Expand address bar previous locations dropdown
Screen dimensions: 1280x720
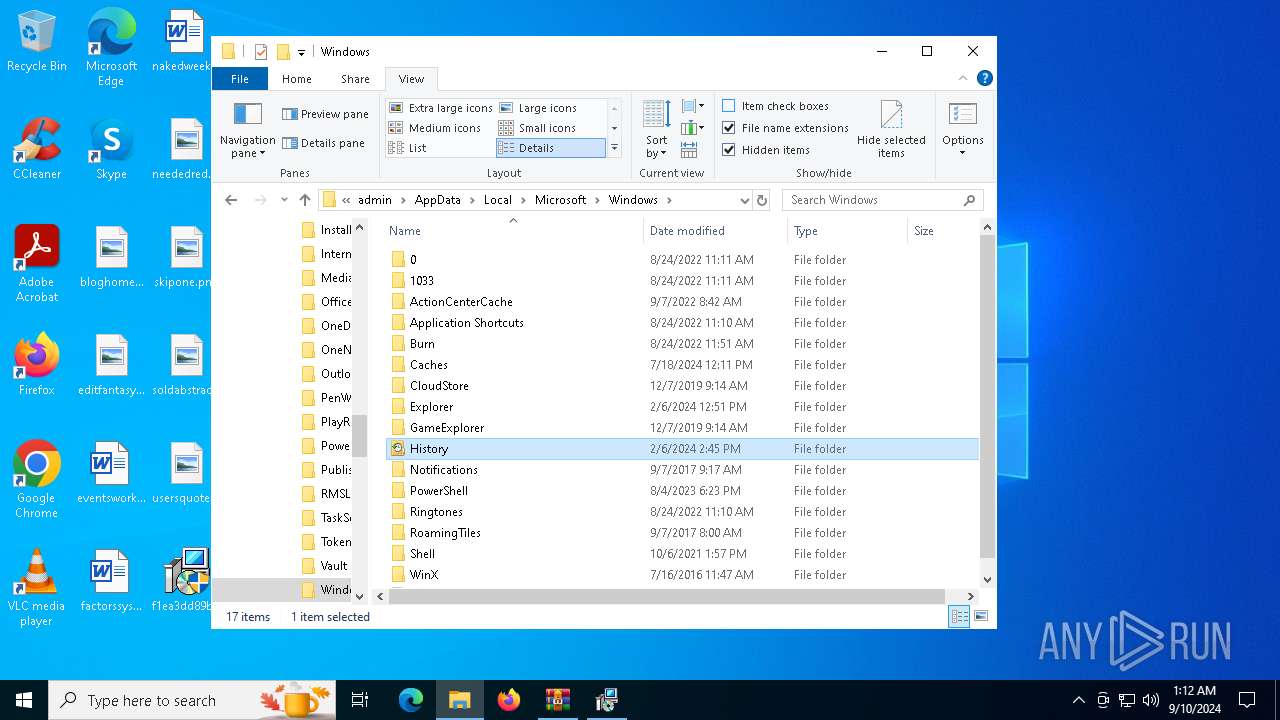(x=744, y=200)
